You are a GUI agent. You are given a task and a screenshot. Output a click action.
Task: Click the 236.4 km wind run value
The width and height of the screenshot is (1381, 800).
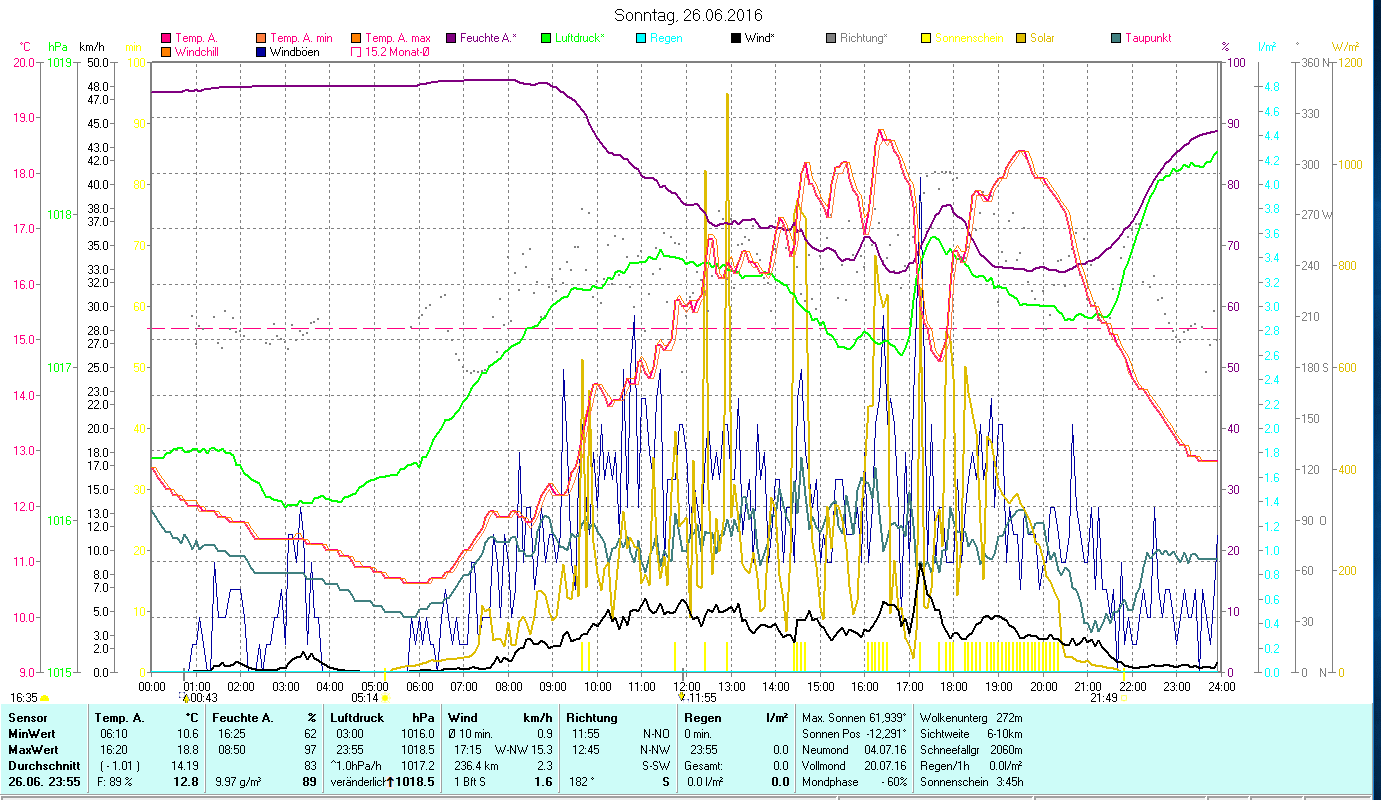pyautogui.click(x=476, y=766)
